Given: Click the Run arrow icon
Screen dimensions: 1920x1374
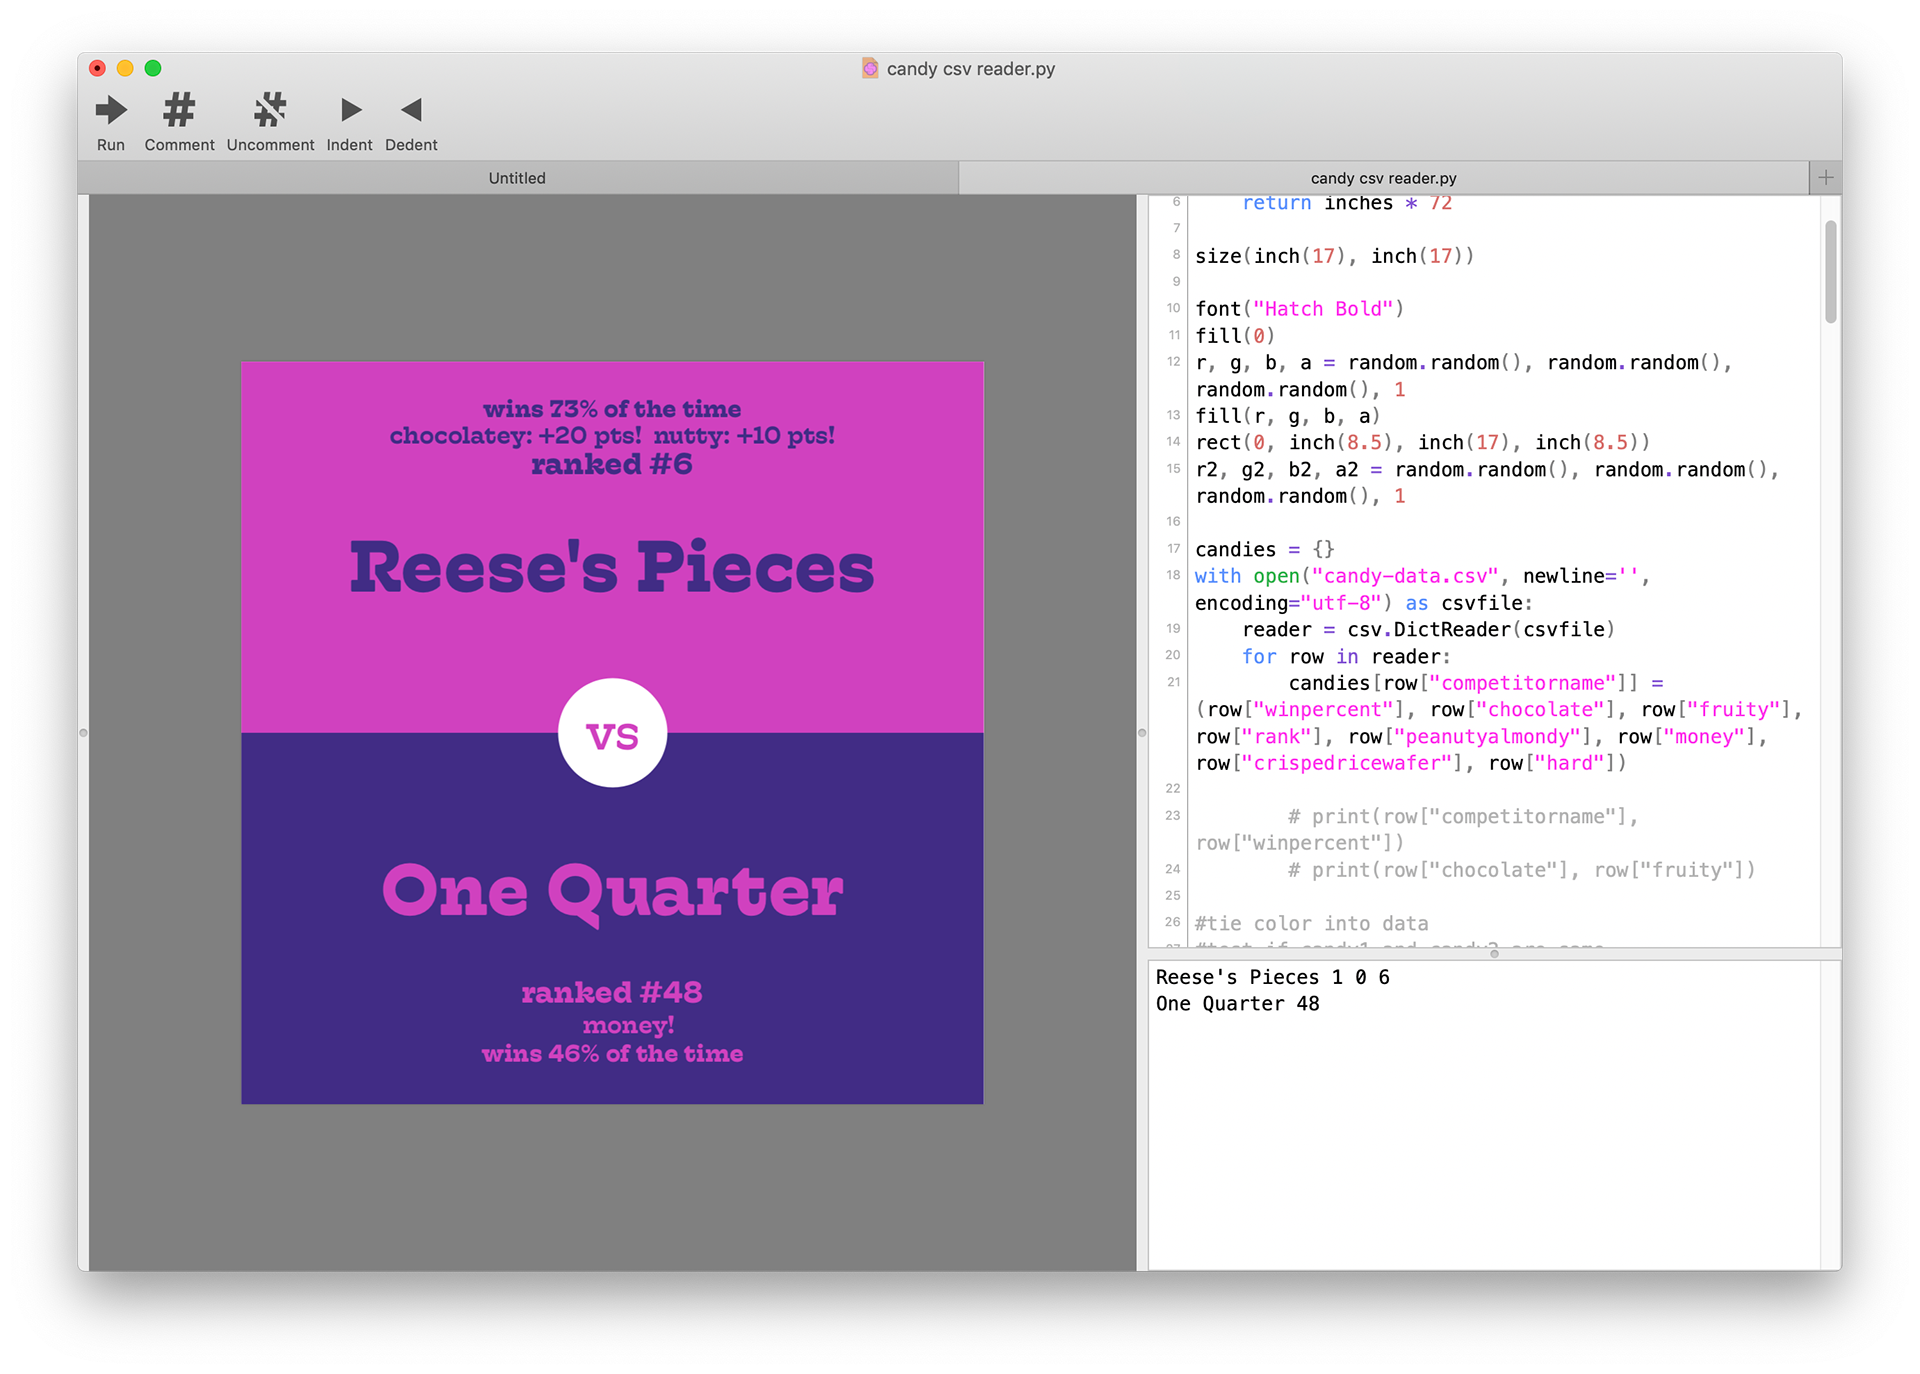Looking at the screenshot, I should click(x=111, y=110).
